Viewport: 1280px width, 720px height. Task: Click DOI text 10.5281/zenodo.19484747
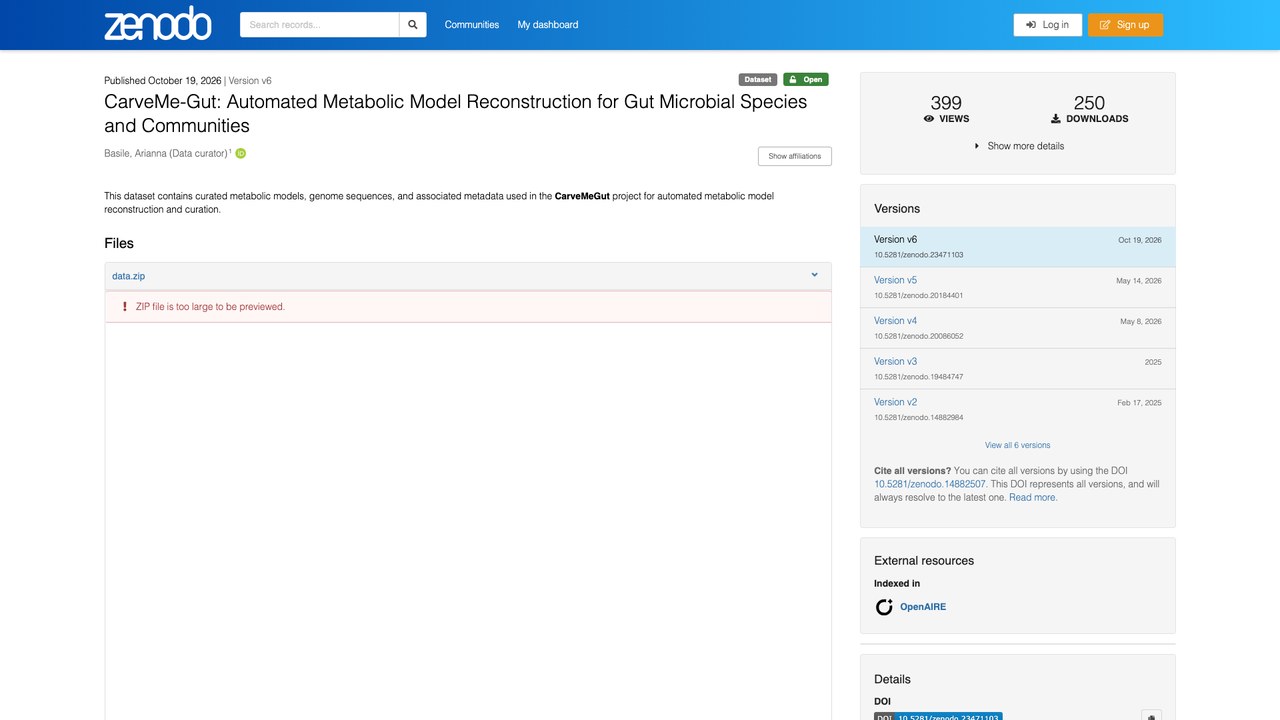click(919, 377)
